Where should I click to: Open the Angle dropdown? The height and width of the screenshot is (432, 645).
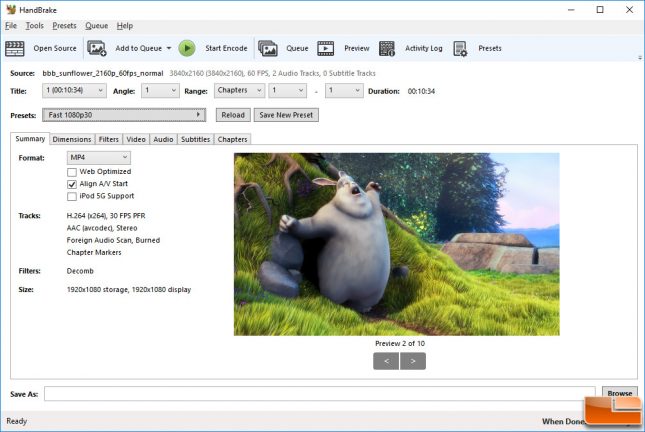[160, 91]
